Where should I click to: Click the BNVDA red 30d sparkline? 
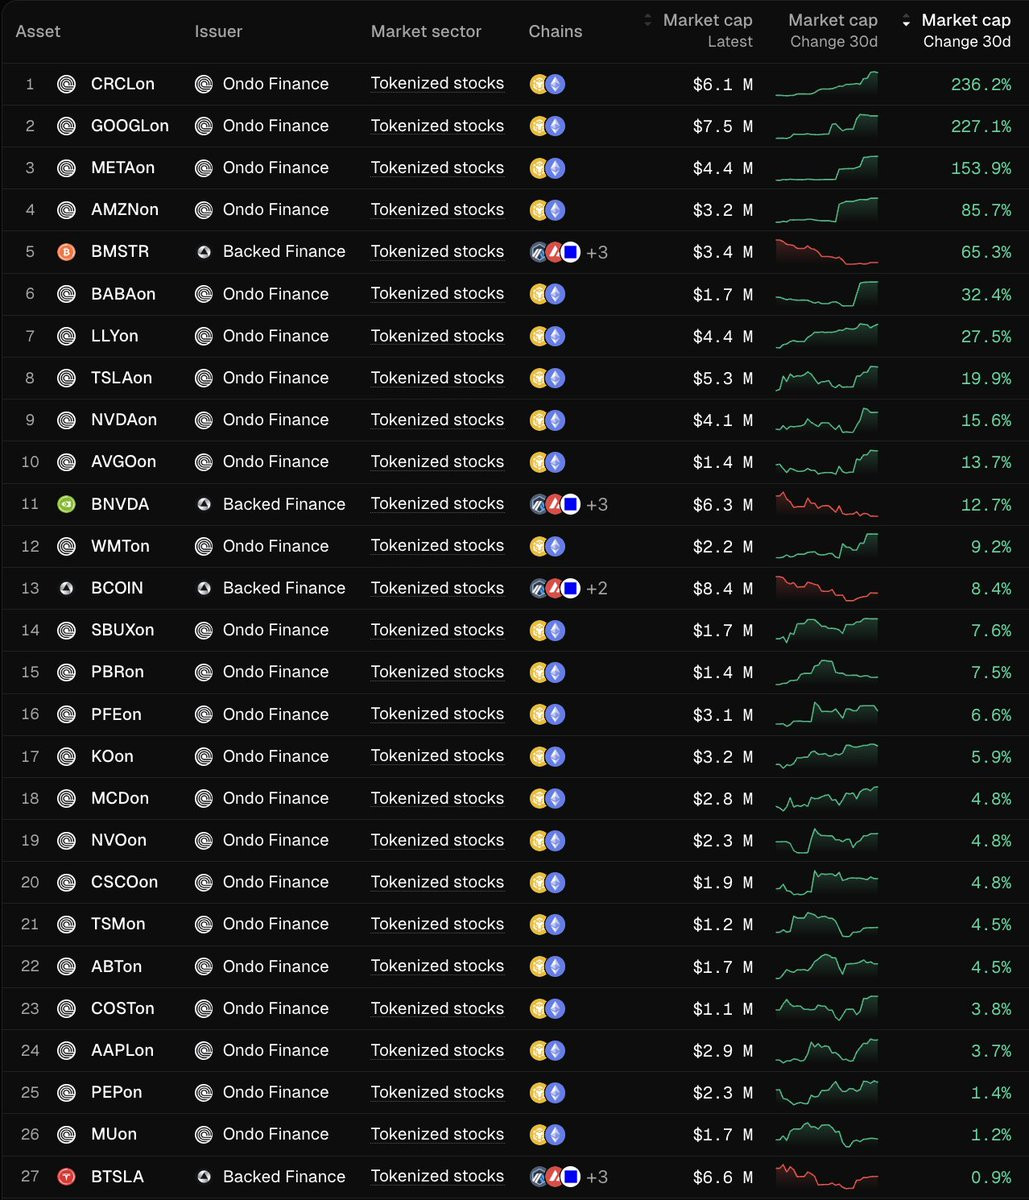tap(827, 504)
